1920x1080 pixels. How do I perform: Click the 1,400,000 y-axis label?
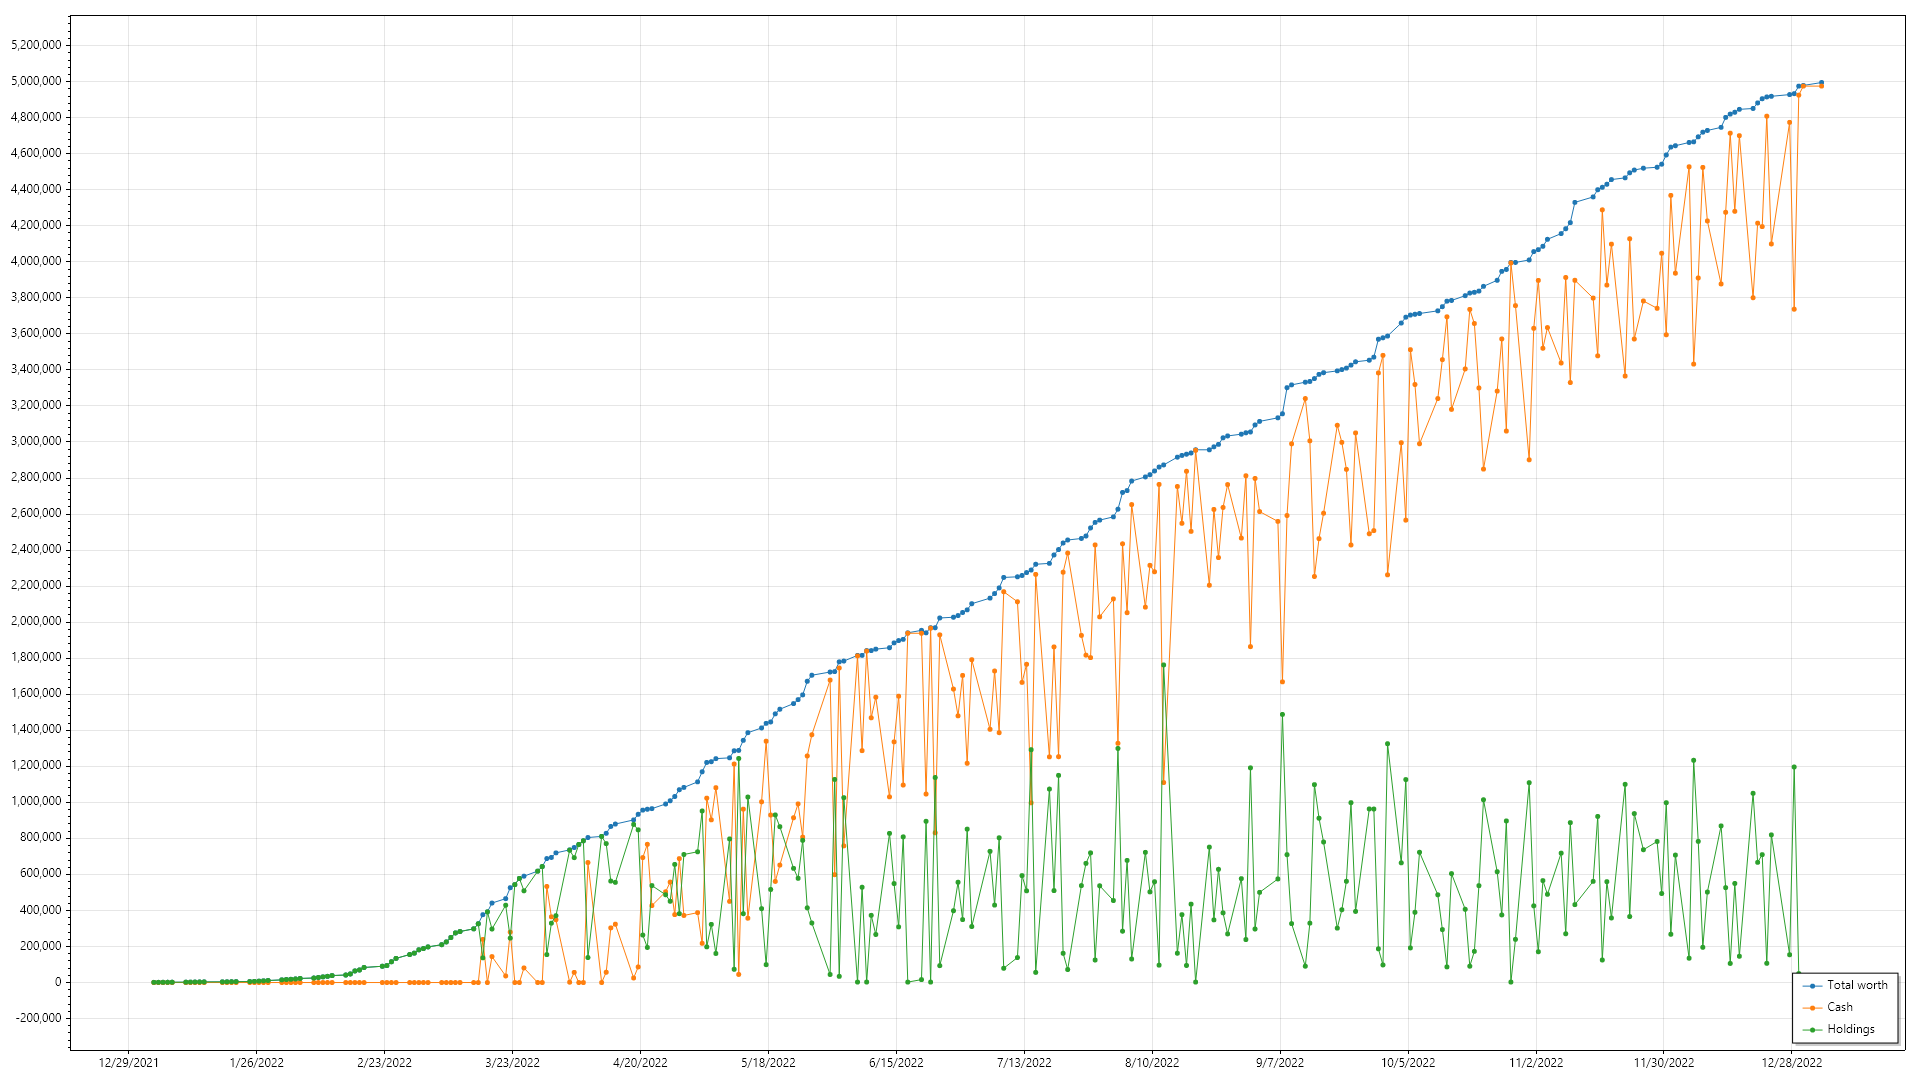(35, 729)
